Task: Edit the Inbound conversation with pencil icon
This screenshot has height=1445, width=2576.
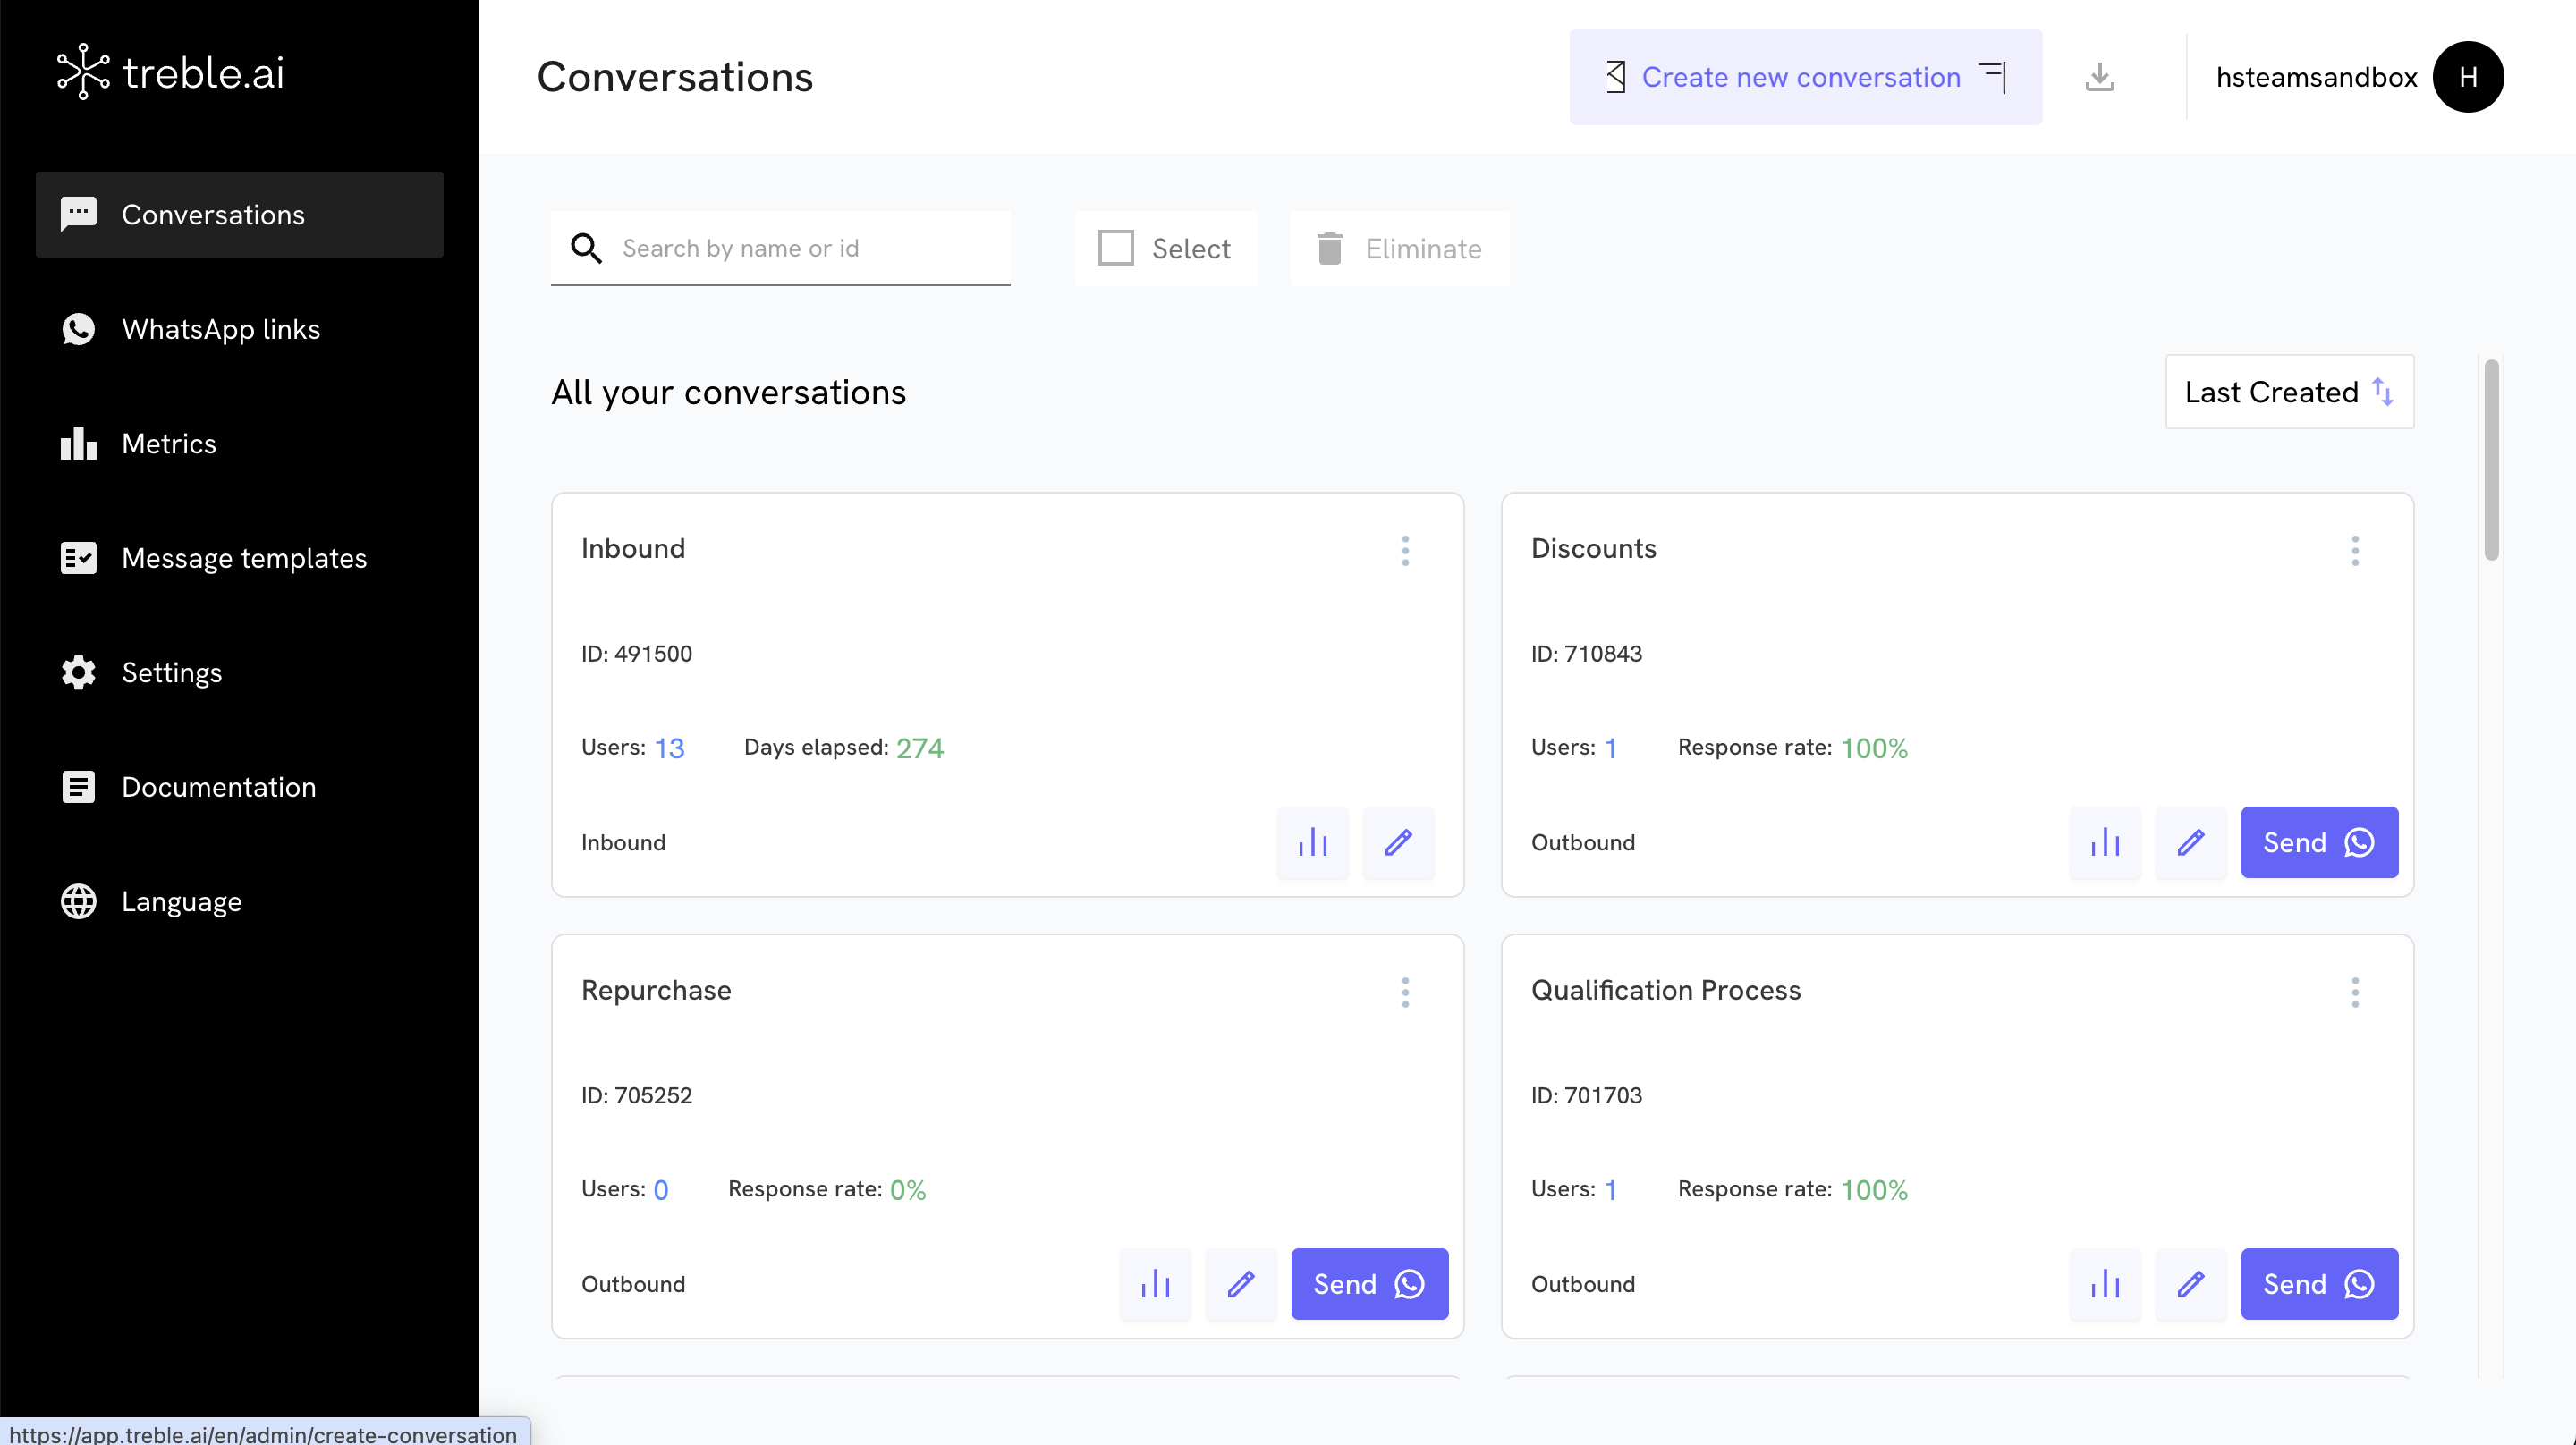Action: tap(1398, 842)
